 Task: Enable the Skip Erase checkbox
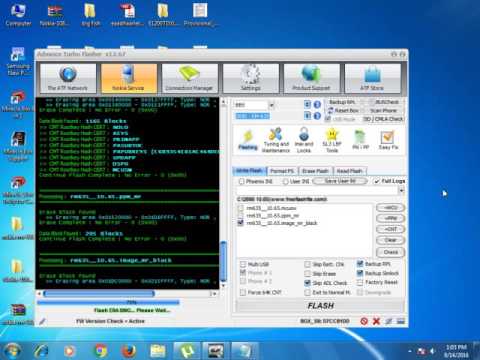[x=307, y=274]
